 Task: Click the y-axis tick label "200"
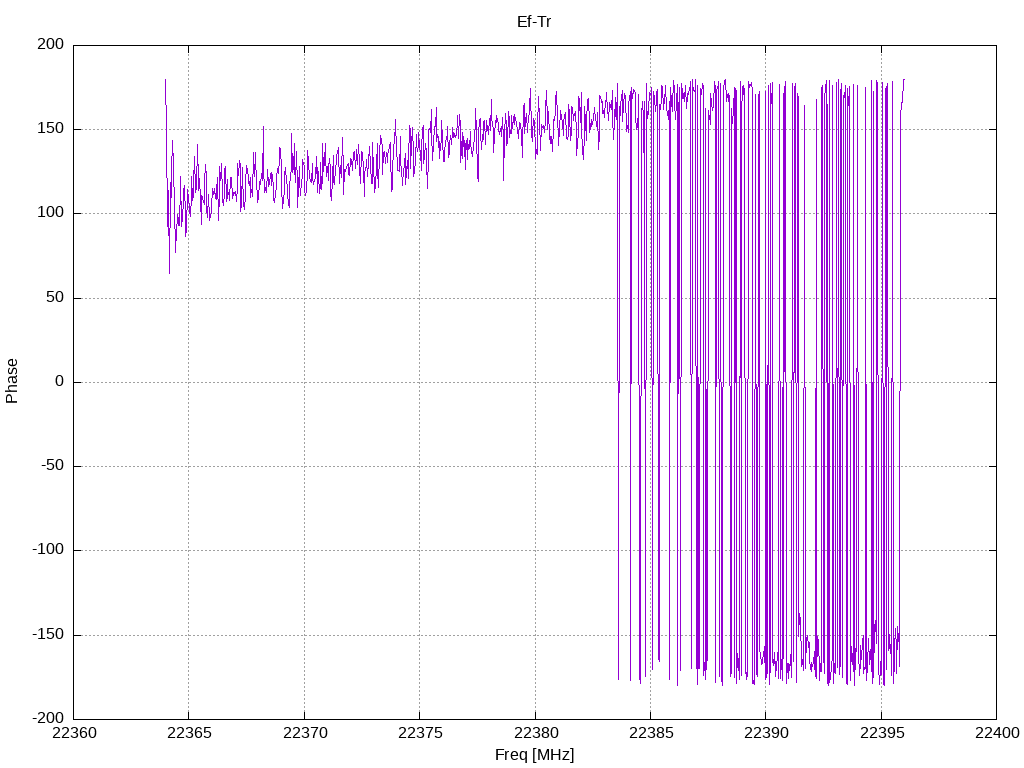[x=51, y=44]
